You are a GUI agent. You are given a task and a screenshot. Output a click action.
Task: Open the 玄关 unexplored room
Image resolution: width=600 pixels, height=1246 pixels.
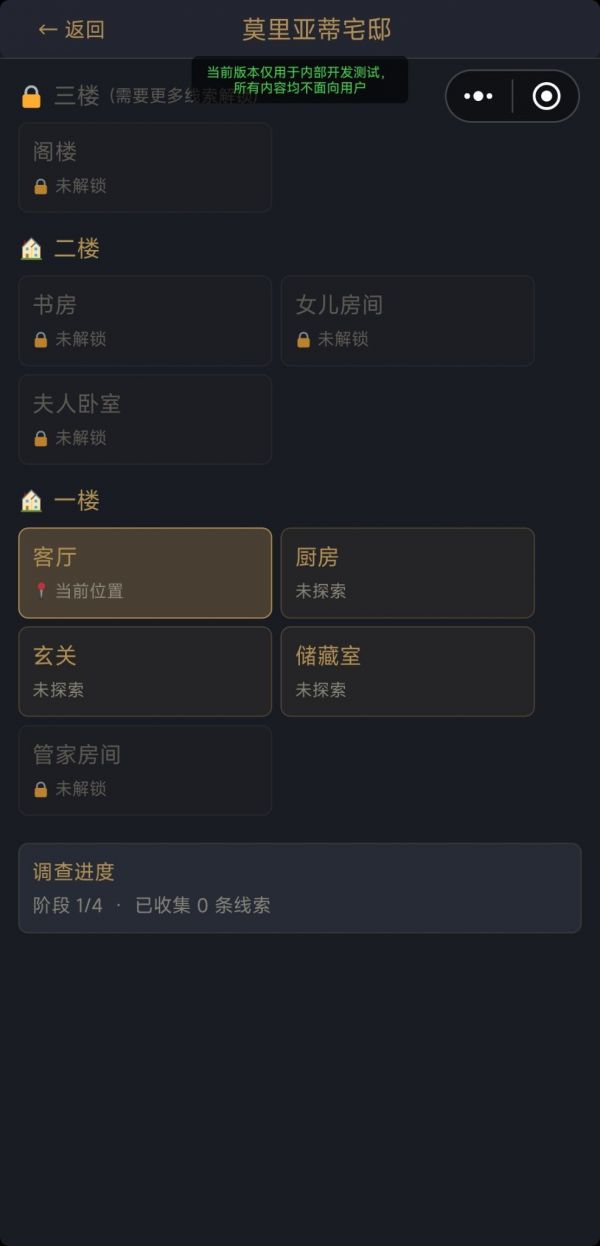click(x=145, y=671)
